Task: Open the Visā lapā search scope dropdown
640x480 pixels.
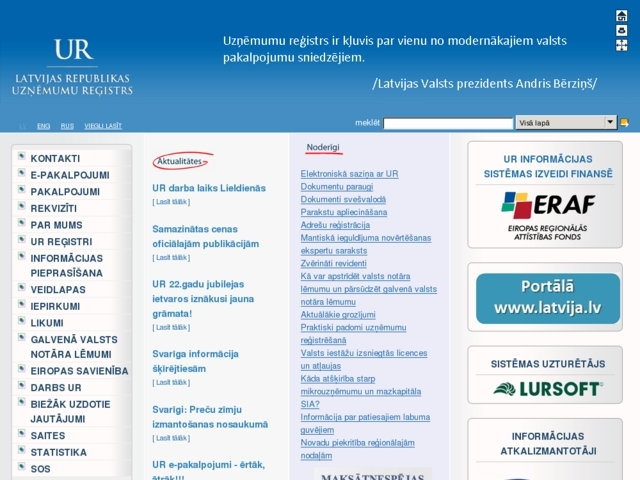Action: (566, 122)
